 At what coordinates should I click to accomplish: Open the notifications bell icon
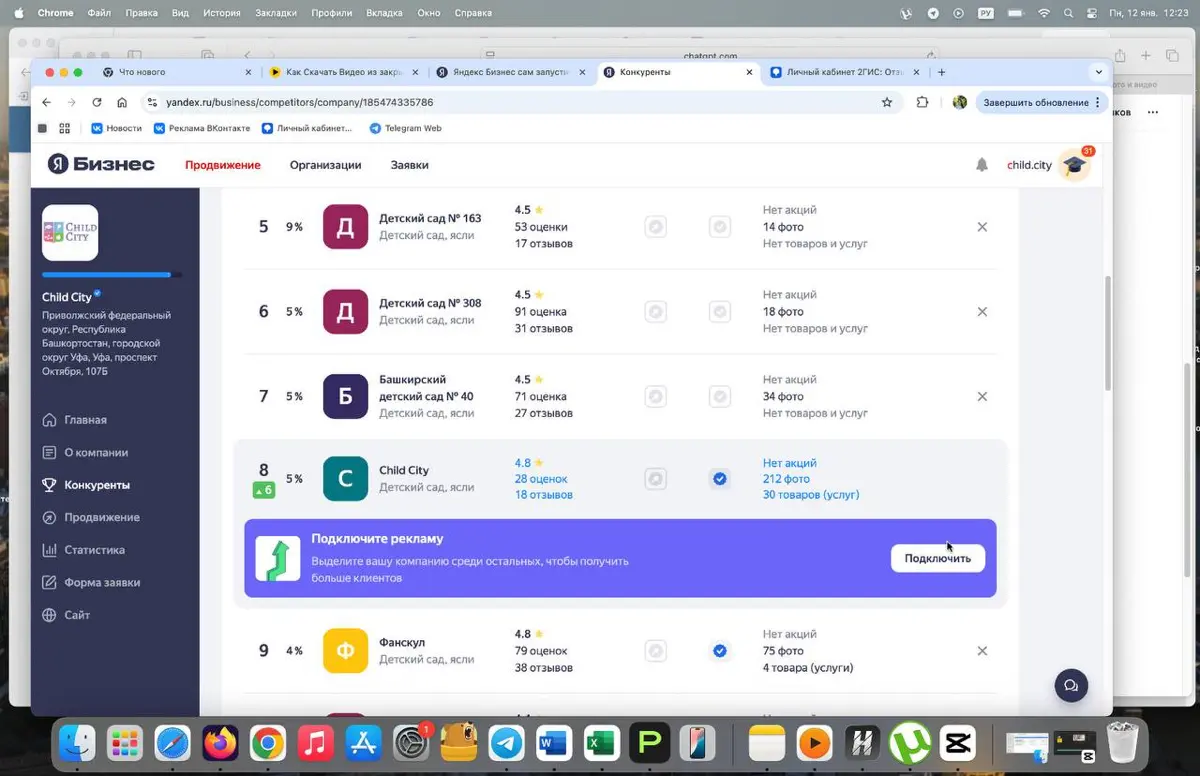click(982, 165)
